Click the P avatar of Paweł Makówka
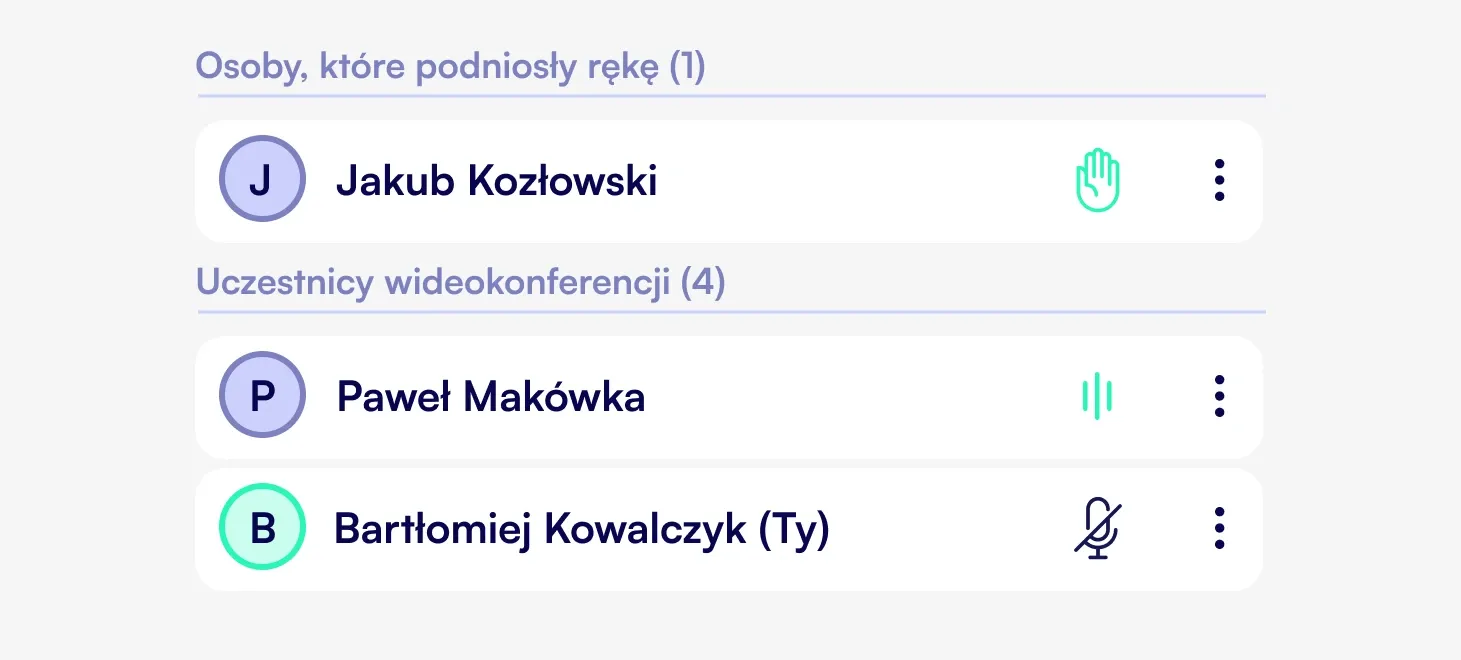 [x=262, y=395]
